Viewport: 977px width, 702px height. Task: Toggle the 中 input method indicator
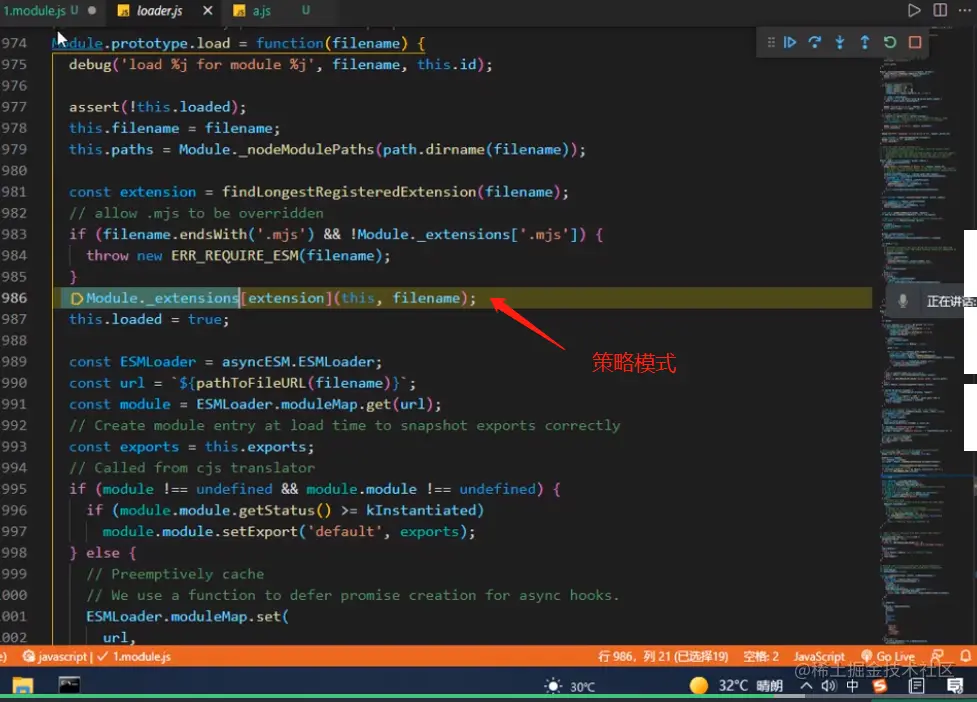(852, 686)
